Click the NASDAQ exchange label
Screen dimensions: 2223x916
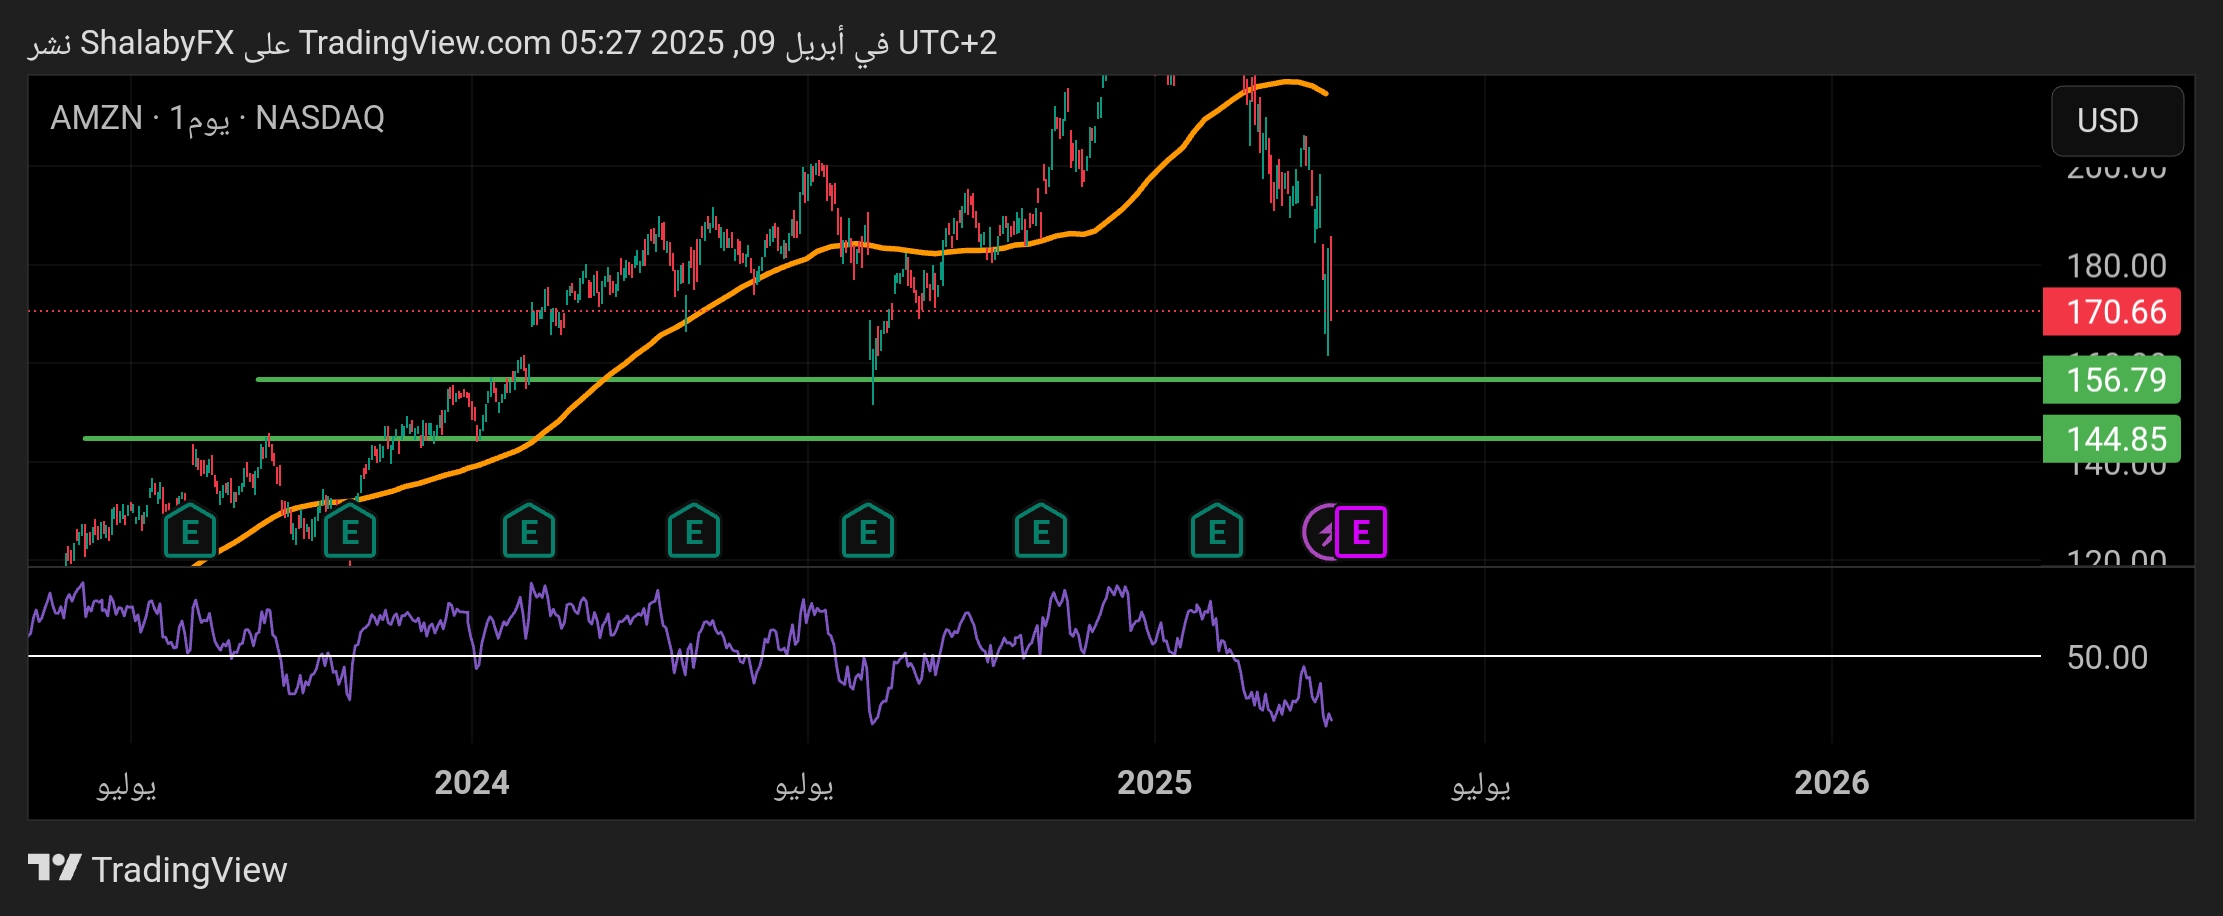click(x=320, y=118)
